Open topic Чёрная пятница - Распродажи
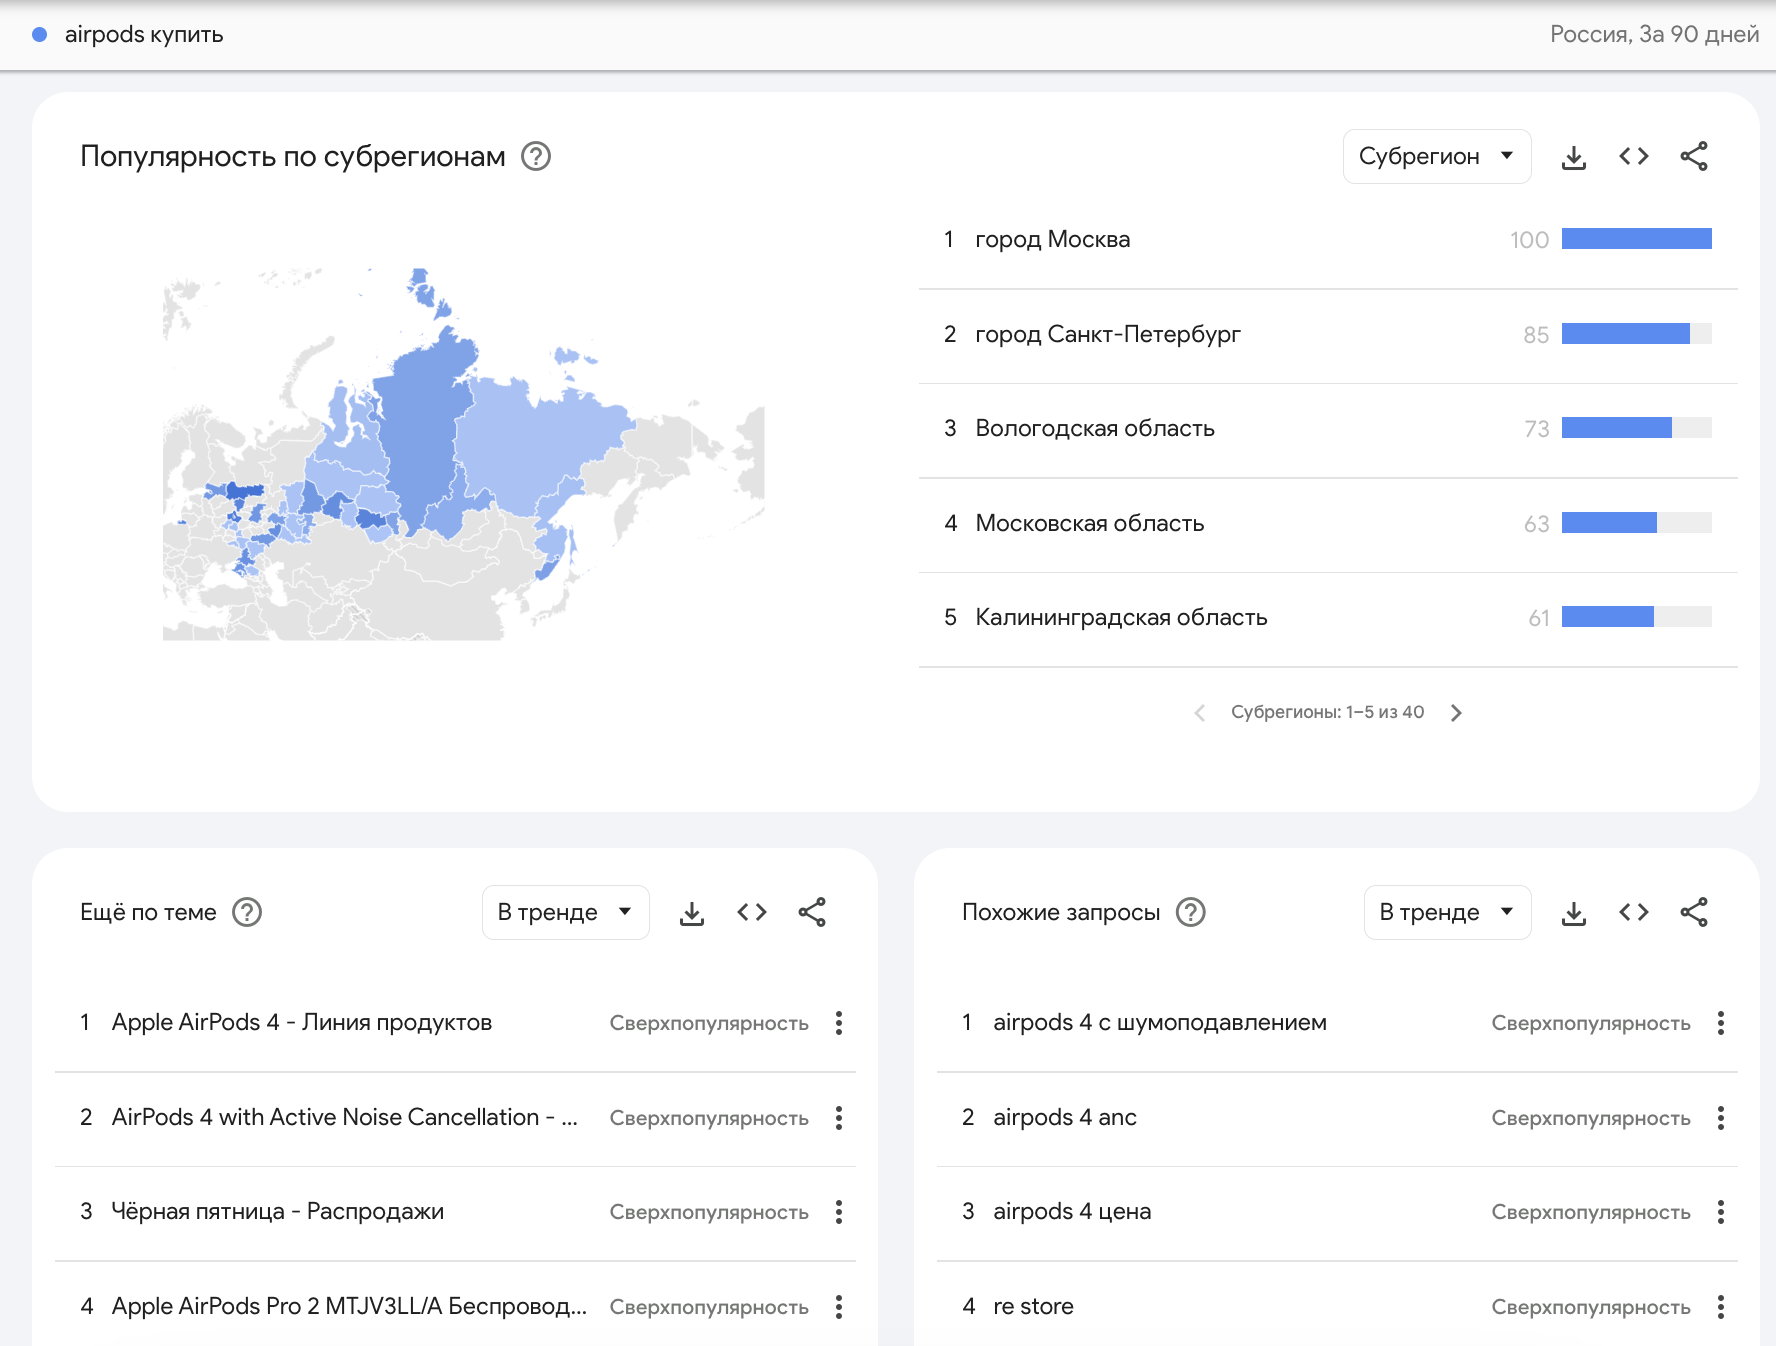The width and height of the screenshot is (1776, 1346). pos(278,1211)
